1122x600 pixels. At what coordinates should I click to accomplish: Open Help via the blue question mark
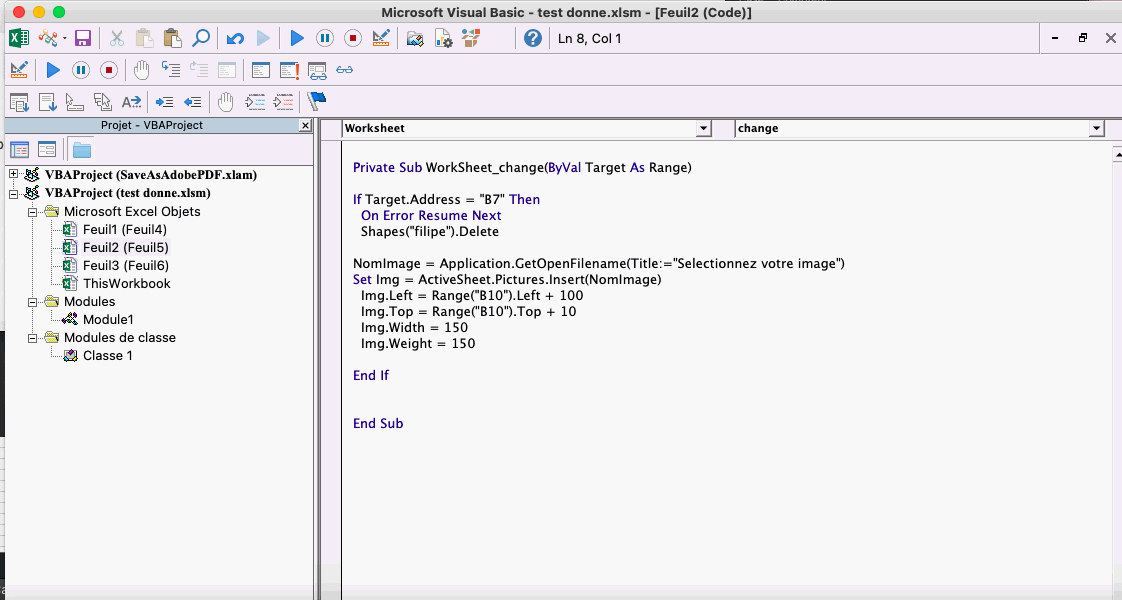(x=532, y=38)
